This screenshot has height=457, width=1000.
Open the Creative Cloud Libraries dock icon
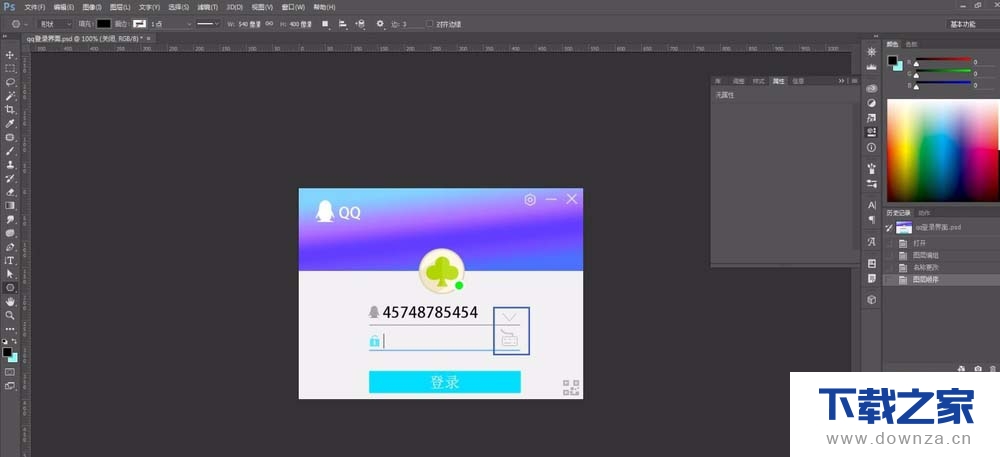pyautogui.click(x=871, y=88)
